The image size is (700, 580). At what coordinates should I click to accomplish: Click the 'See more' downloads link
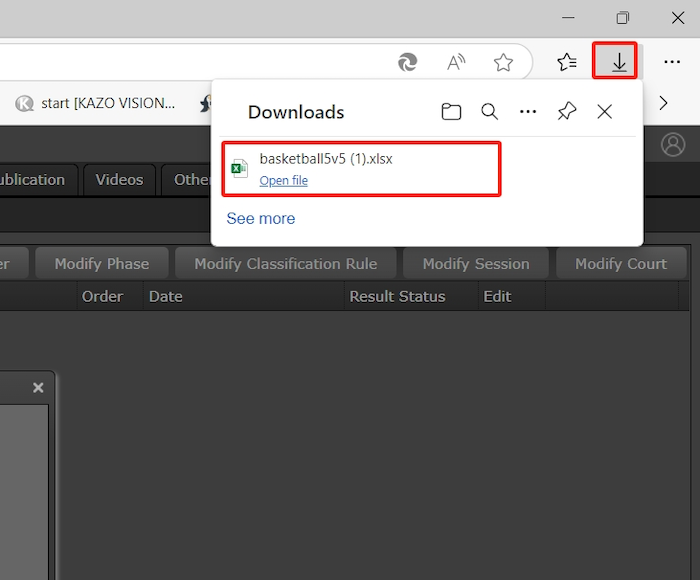point(260,218)
